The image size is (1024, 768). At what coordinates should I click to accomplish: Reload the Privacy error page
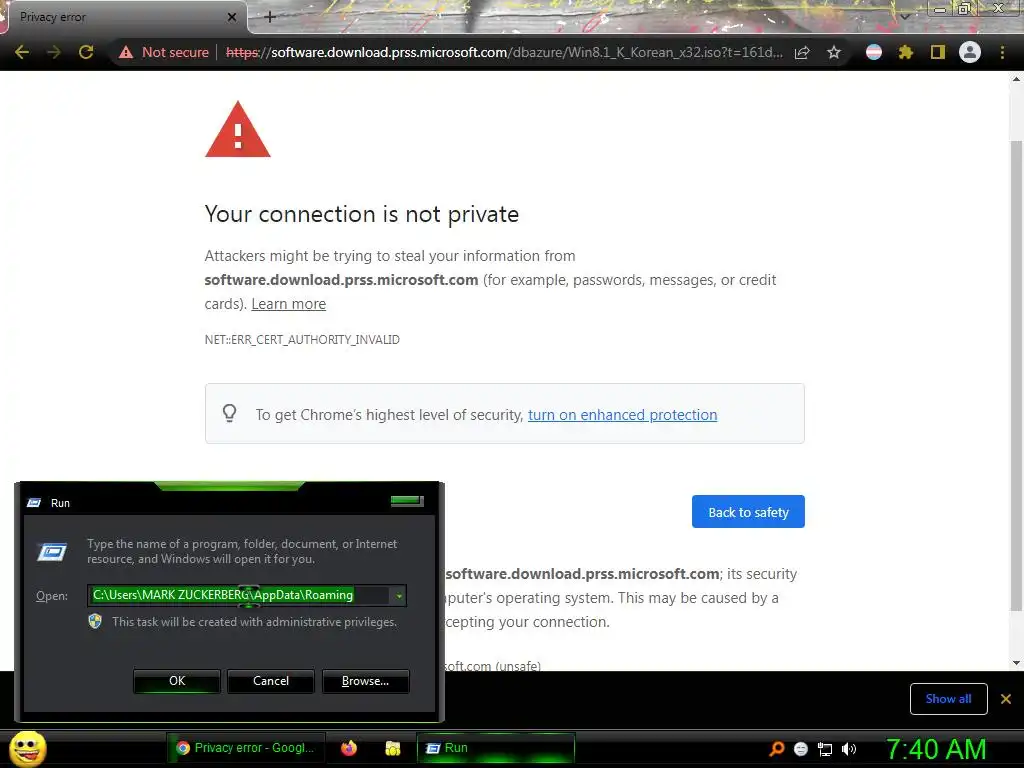coord(86,52)
